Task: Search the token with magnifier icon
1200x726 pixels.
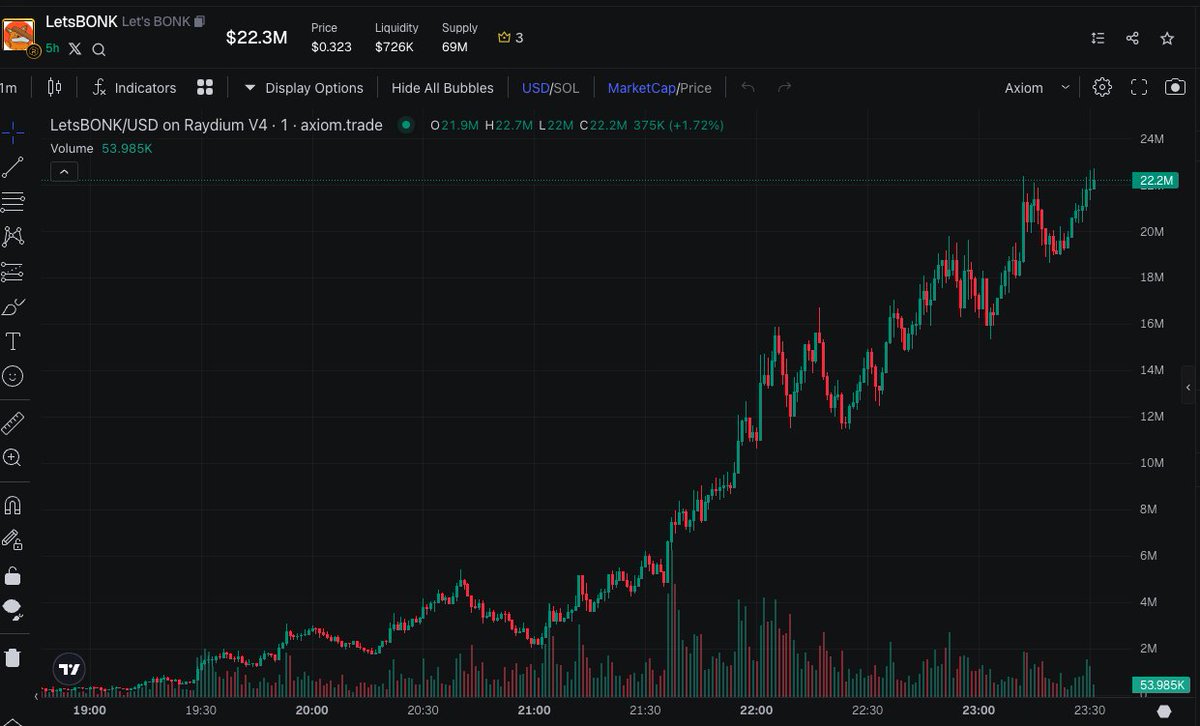Action: coord(99,49)
